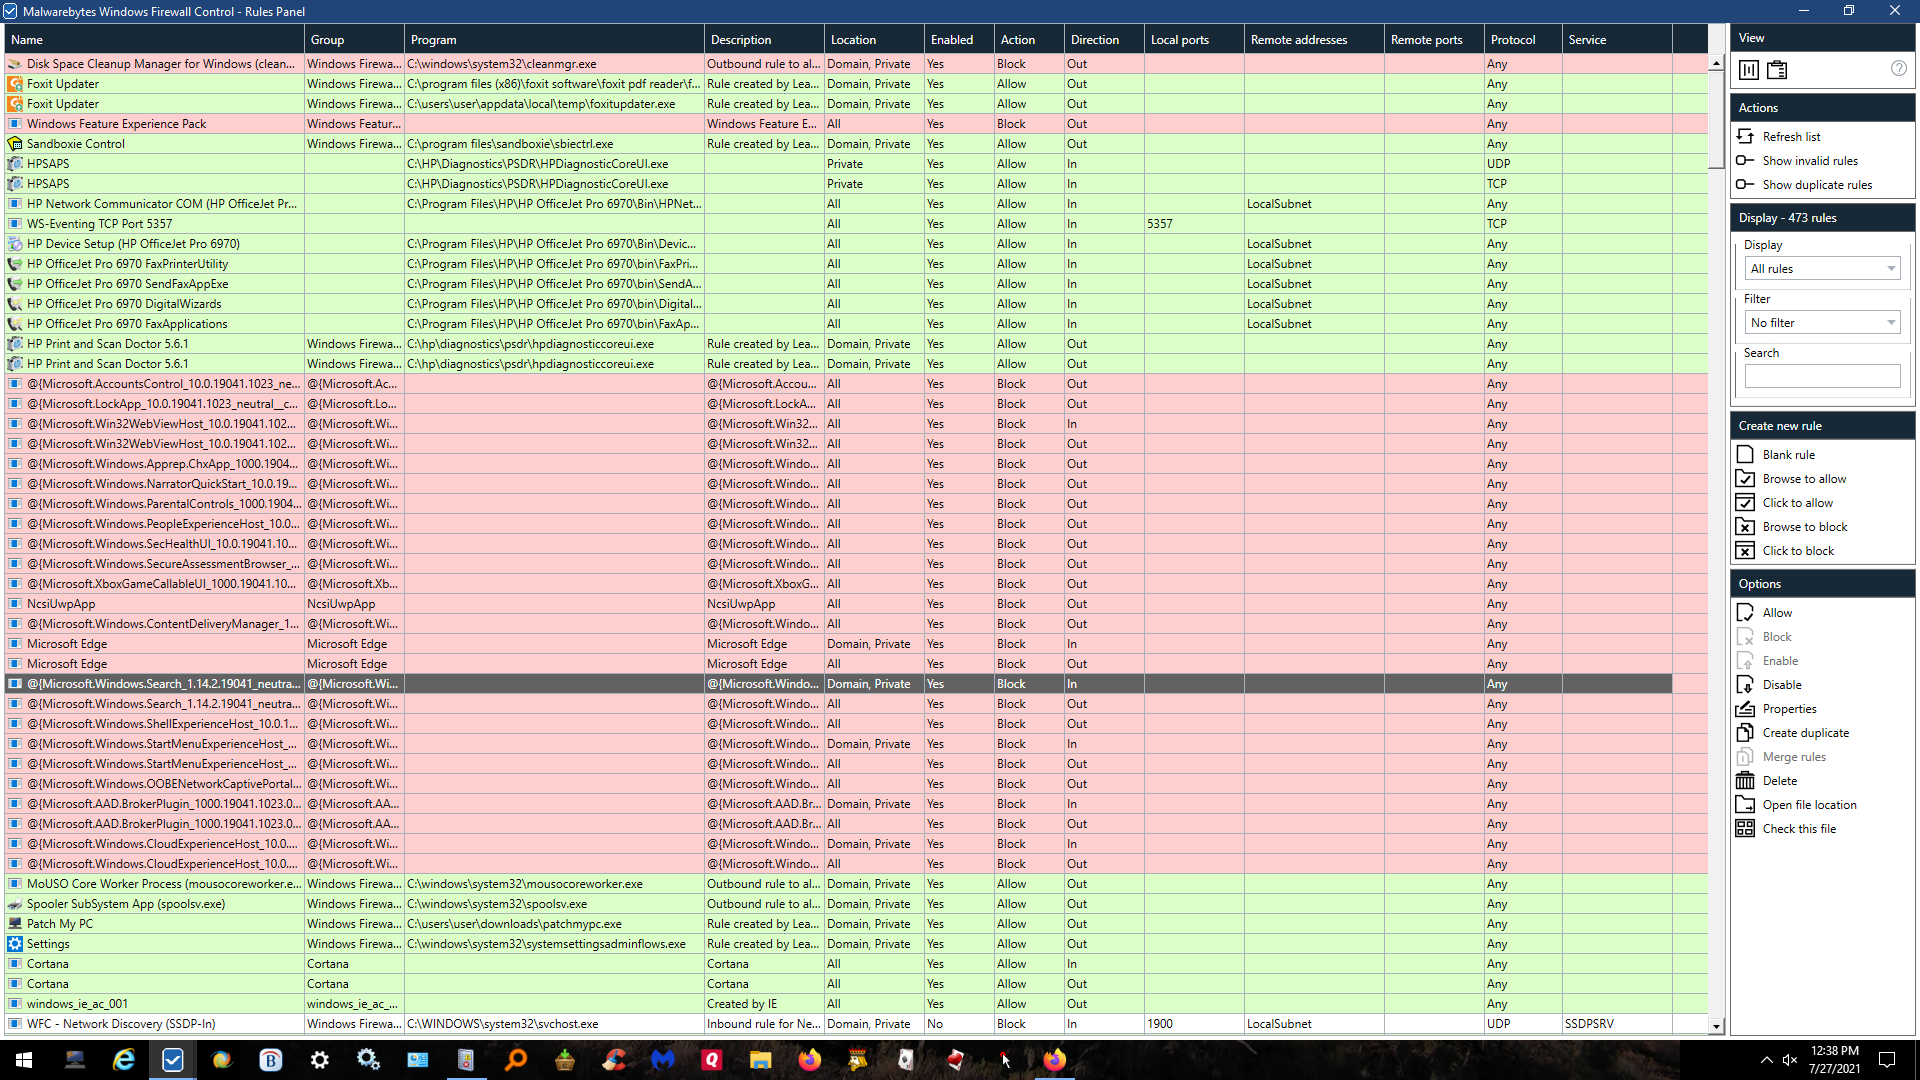
Task: Click the Check this file icon
Action: tap(1745, 829)
